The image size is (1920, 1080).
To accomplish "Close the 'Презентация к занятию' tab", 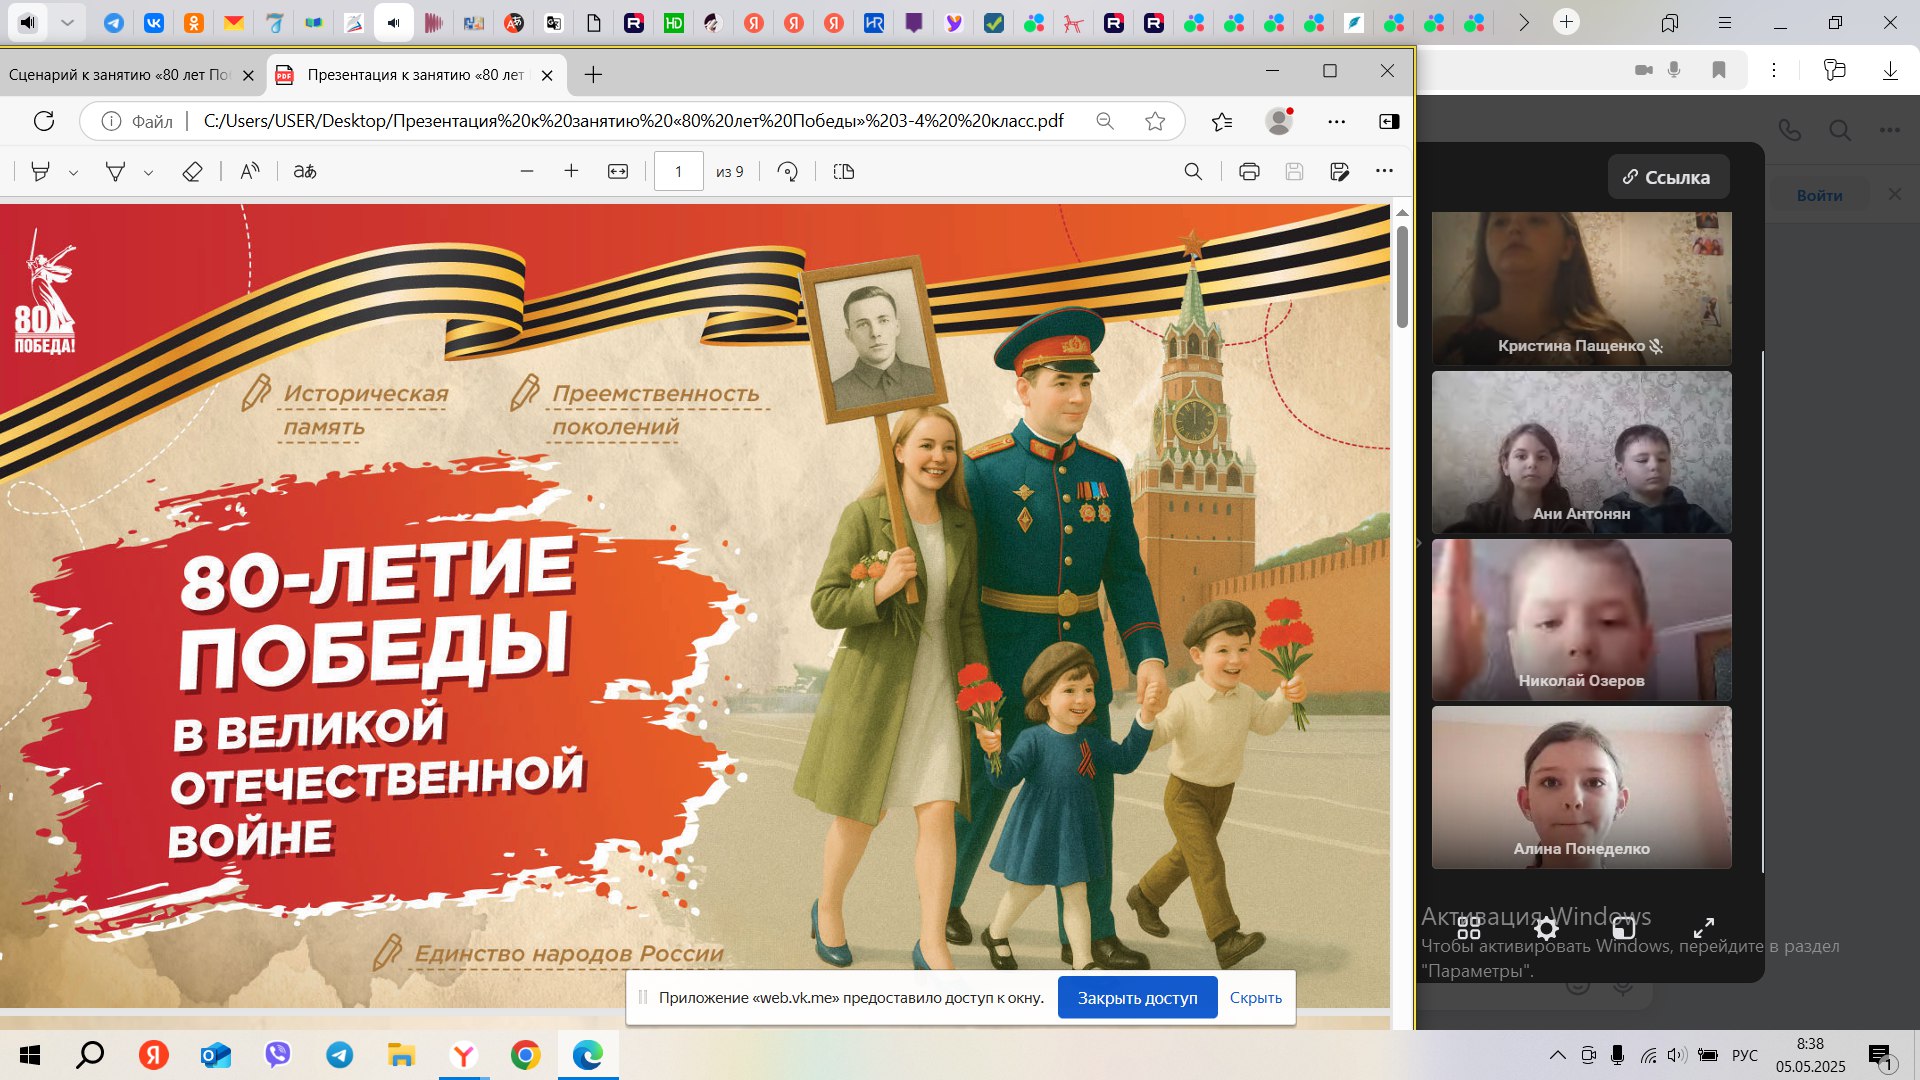I will click(547, 75).
